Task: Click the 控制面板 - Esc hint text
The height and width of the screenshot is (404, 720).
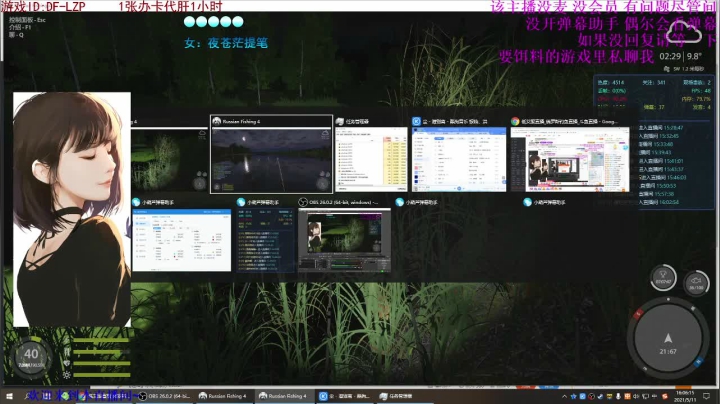Action: pyautogui.click(x=27, y=20)
